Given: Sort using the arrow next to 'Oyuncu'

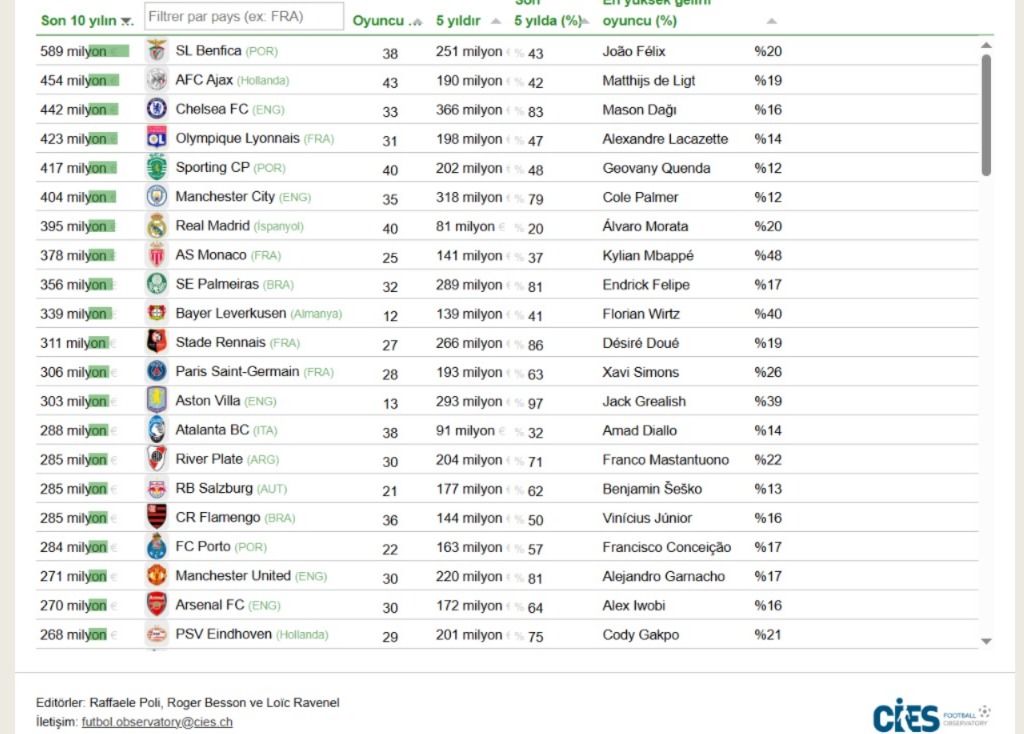Looking at the screenshot, I should (x=417, y=21).
